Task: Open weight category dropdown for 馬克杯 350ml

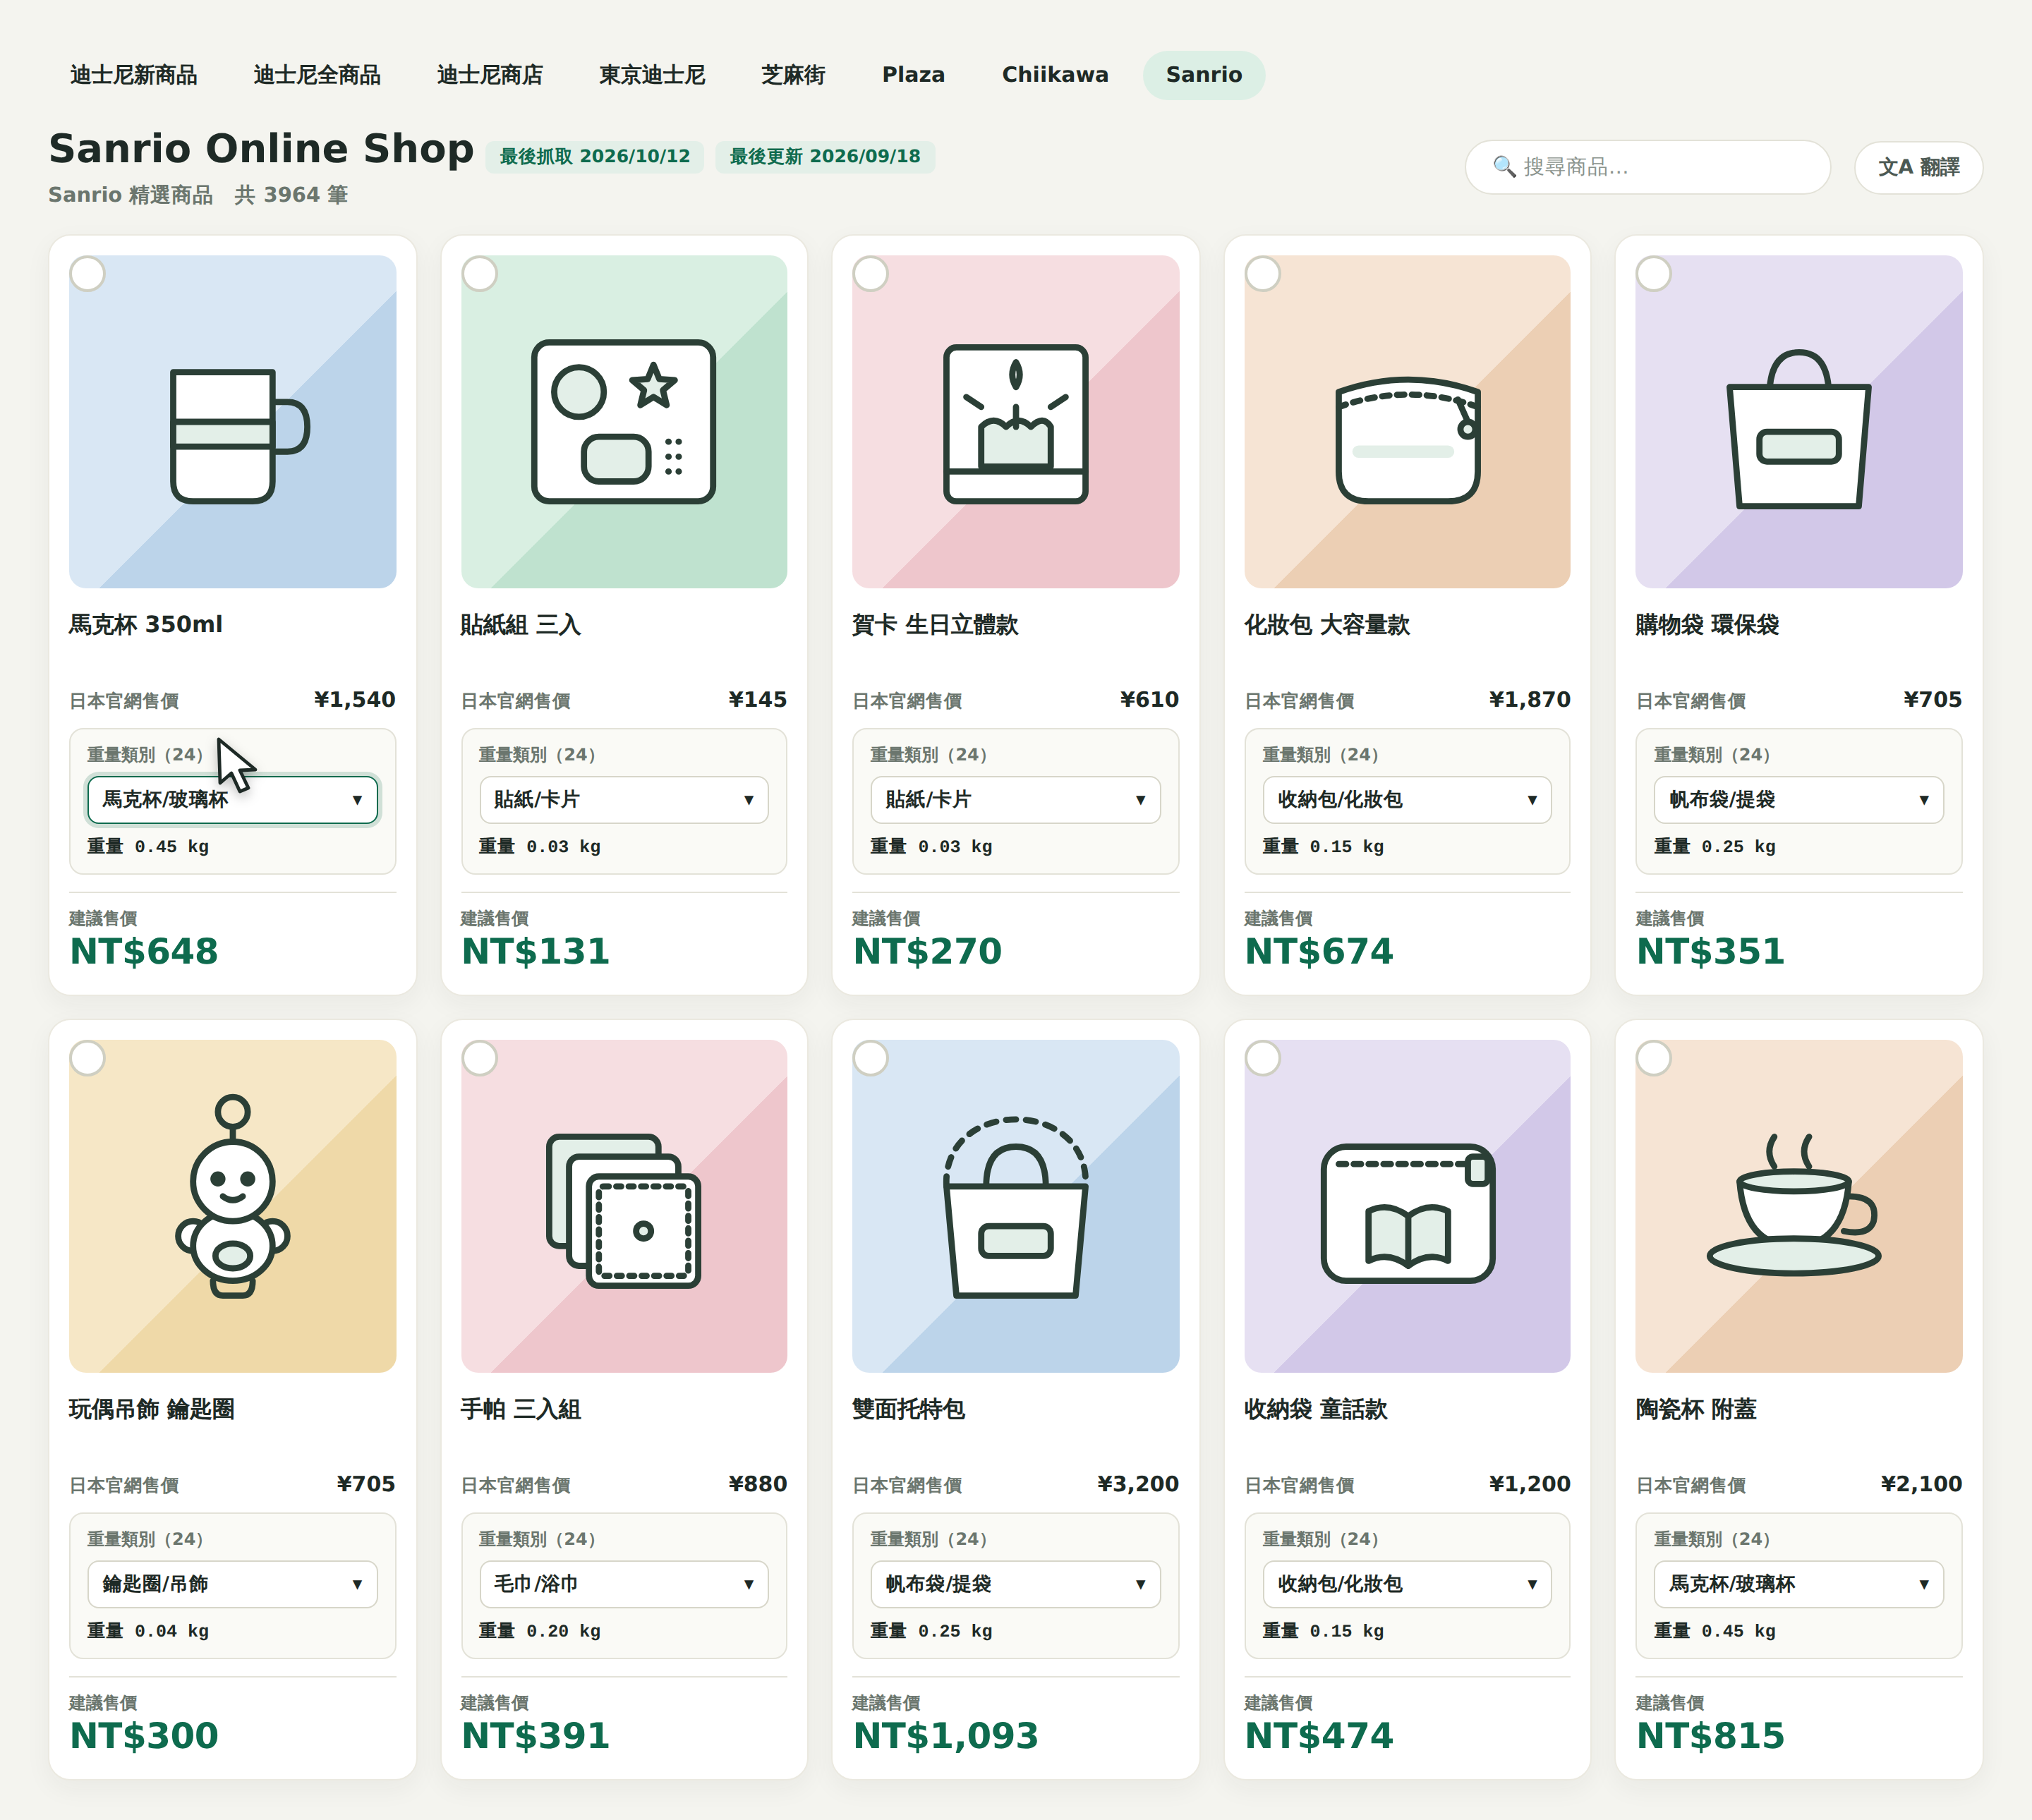Action: click(232, 800)
